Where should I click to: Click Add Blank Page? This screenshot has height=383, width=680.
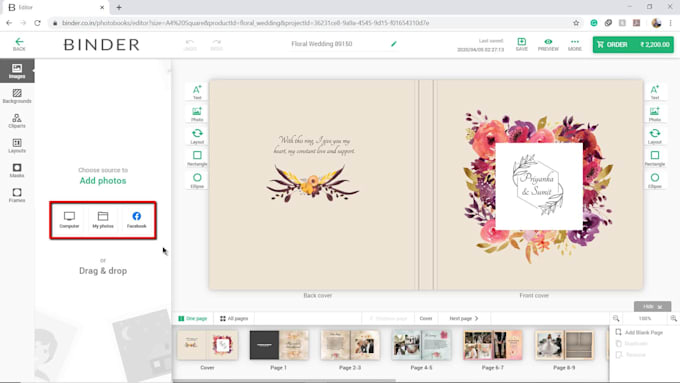[x=639, y=332]
